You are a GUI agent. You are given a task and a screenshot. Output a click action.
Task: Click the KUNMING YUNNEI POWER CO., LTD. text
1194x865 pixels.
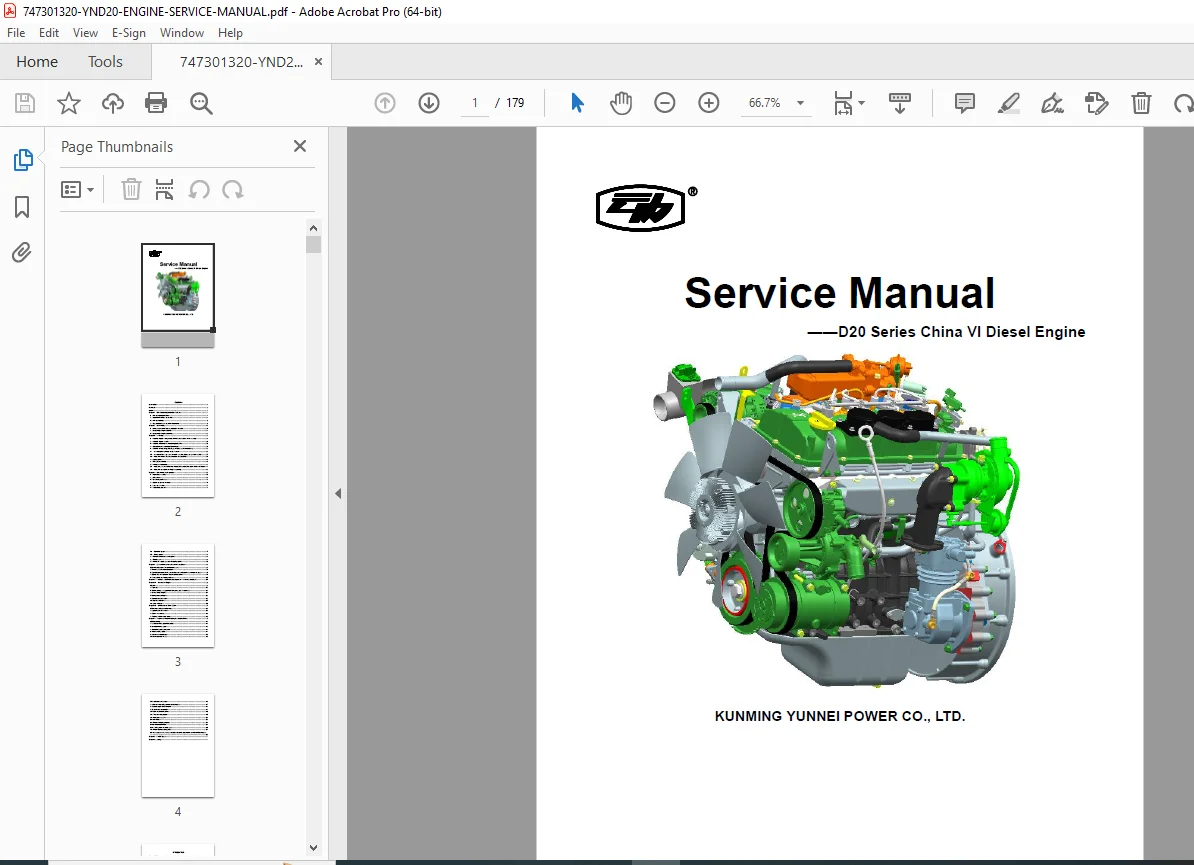[839, 717]
